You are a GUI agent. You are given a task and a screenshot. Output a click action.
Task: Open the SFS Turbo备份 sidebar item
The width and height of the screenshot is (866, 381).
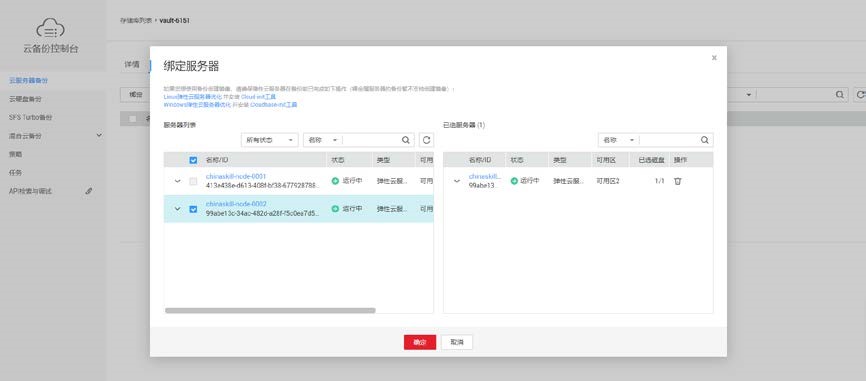tap(30, 118)
